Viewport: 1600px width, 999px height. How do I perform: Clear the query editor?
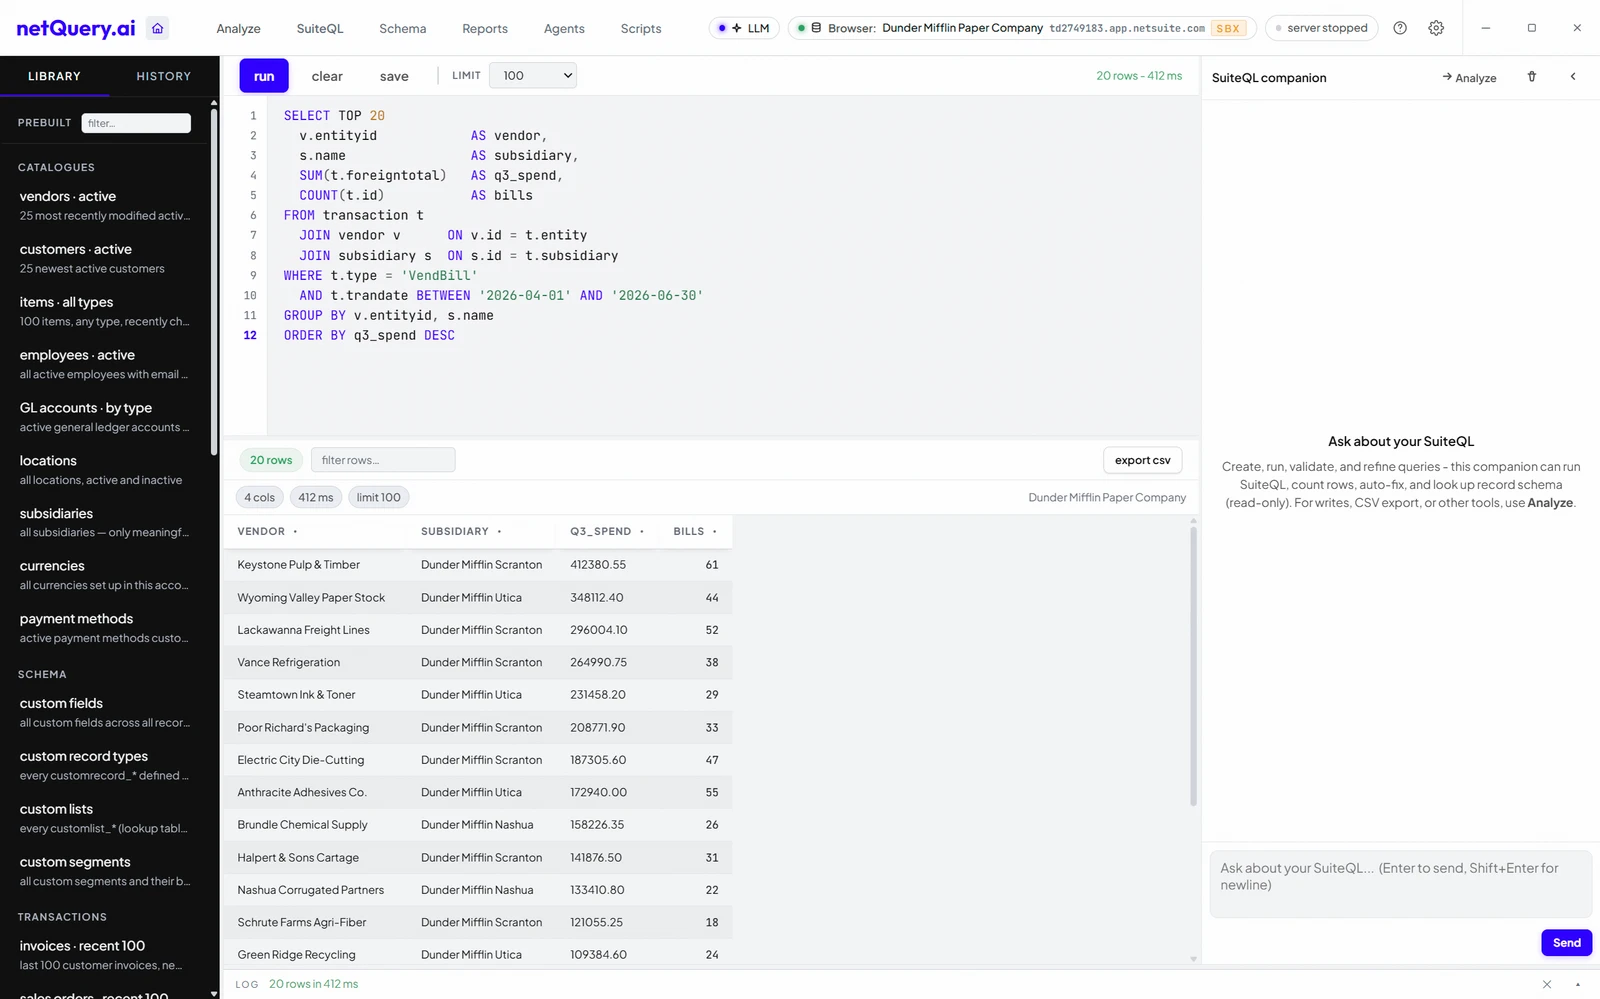click(x=327, y=76)
